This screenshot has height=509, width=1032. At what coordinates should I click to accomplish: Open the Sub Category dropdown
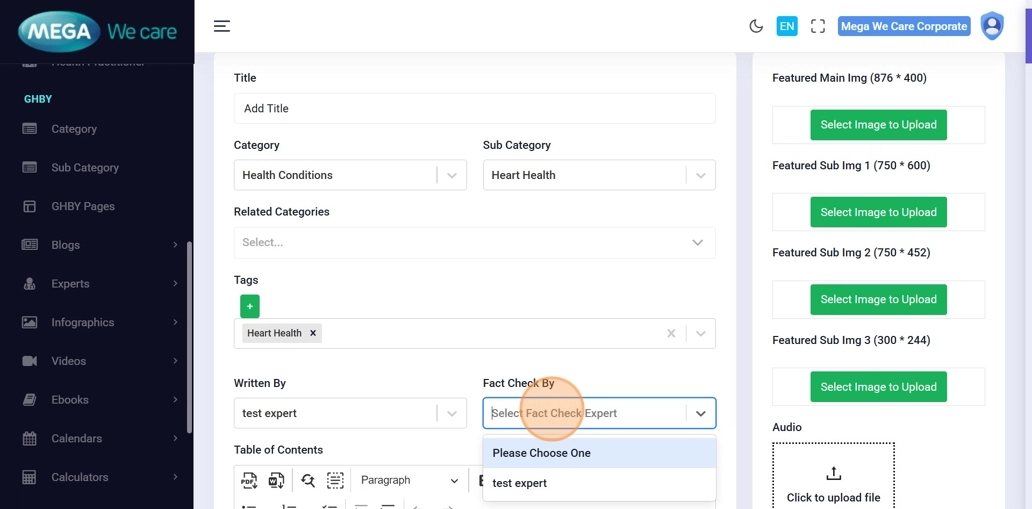[x=700, y=175]
